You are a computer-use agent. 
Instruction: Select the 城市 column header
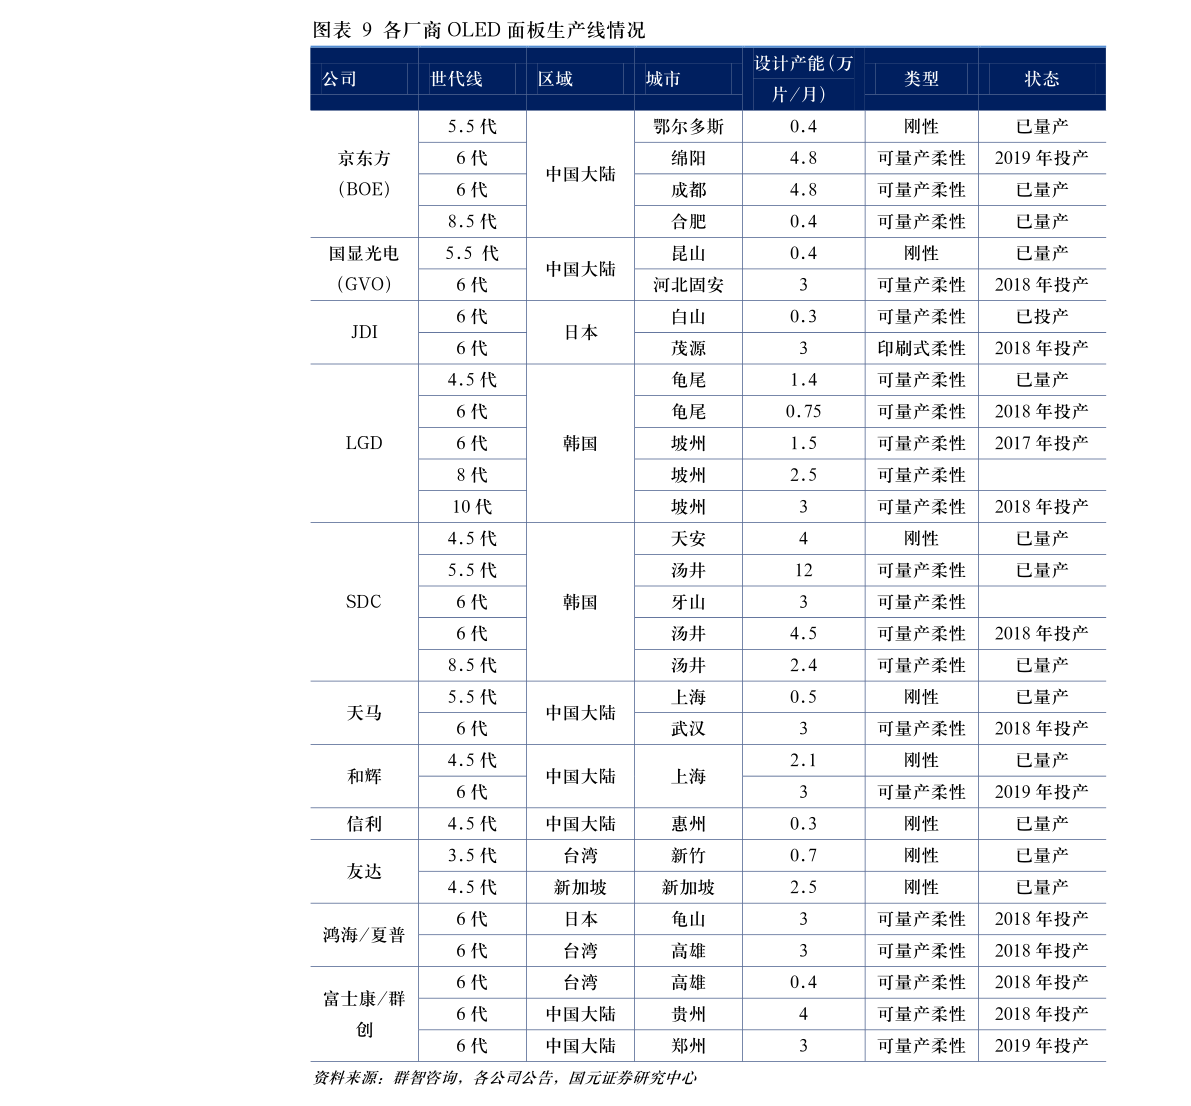[x=687, y=79]
